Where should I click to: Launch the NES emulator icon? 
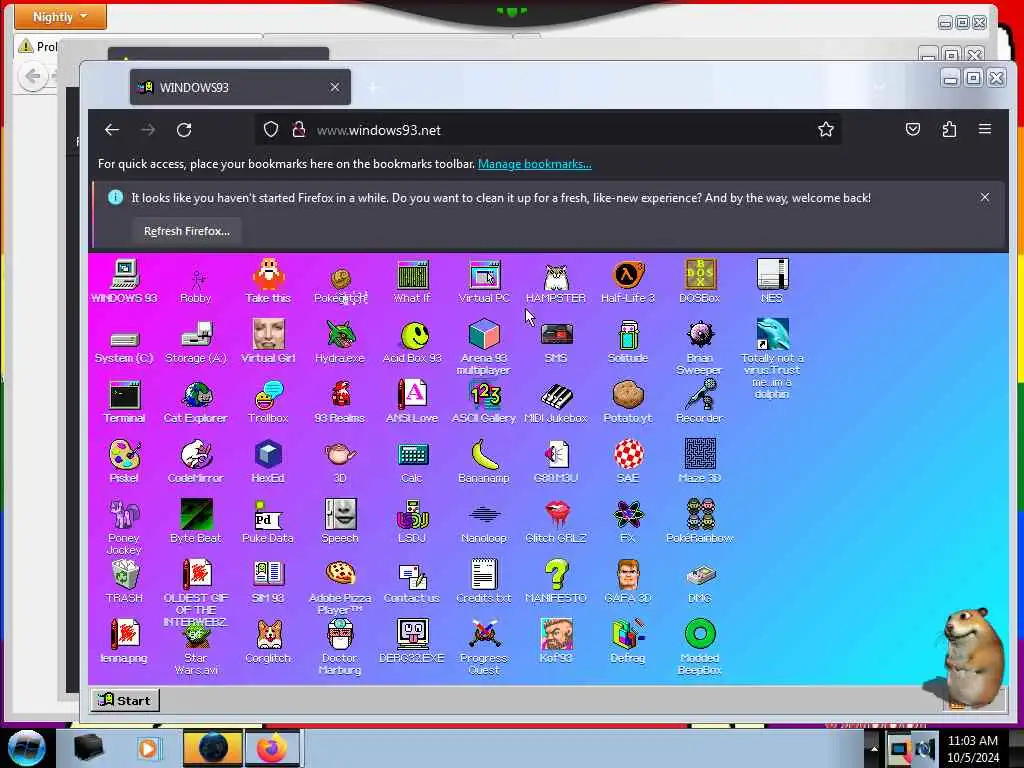pos(771,281)
